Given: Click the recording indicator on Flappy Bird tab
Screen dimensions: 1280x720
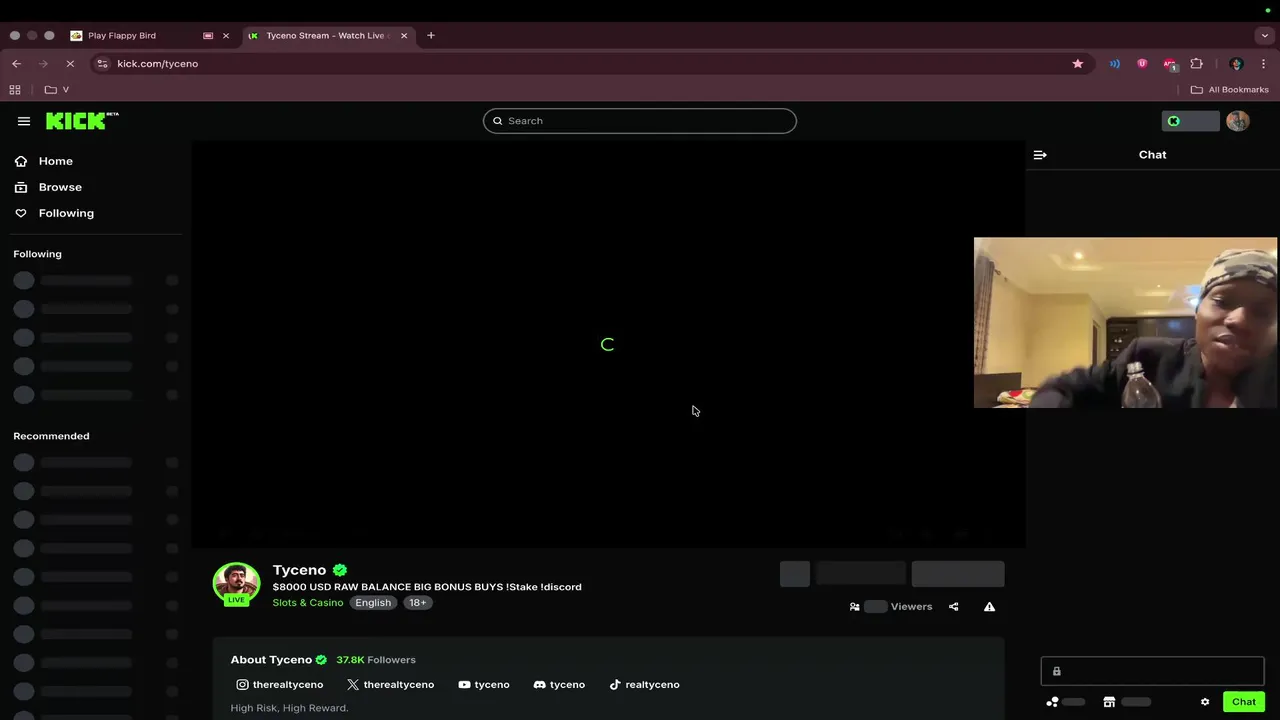Looking at the screenshot, I should pyautogui.click(x=208, y=35).
